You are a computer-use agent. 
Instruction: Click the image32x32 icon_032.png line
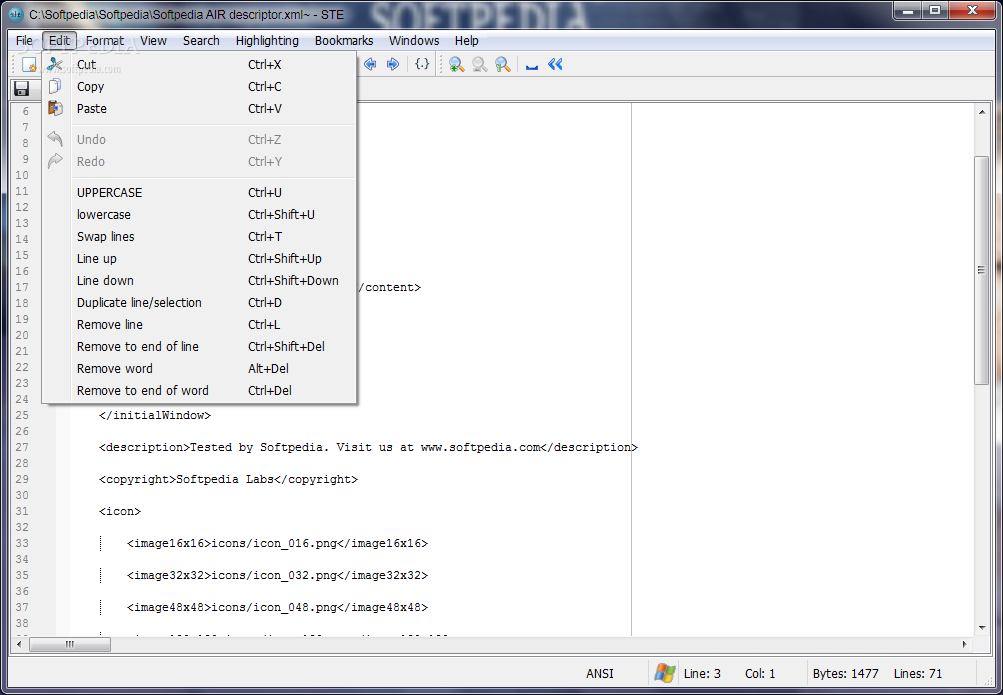(x=277, y=575)
